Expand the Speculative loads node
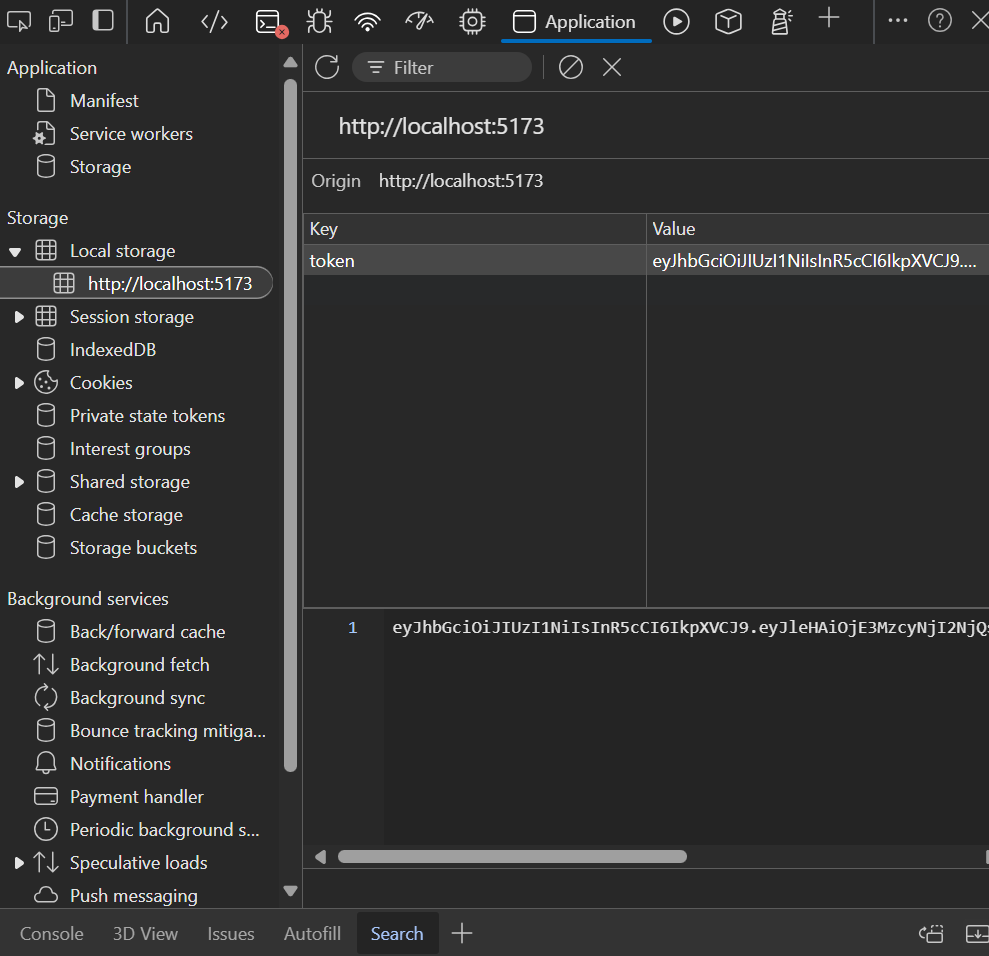 [x=18, y=863]
